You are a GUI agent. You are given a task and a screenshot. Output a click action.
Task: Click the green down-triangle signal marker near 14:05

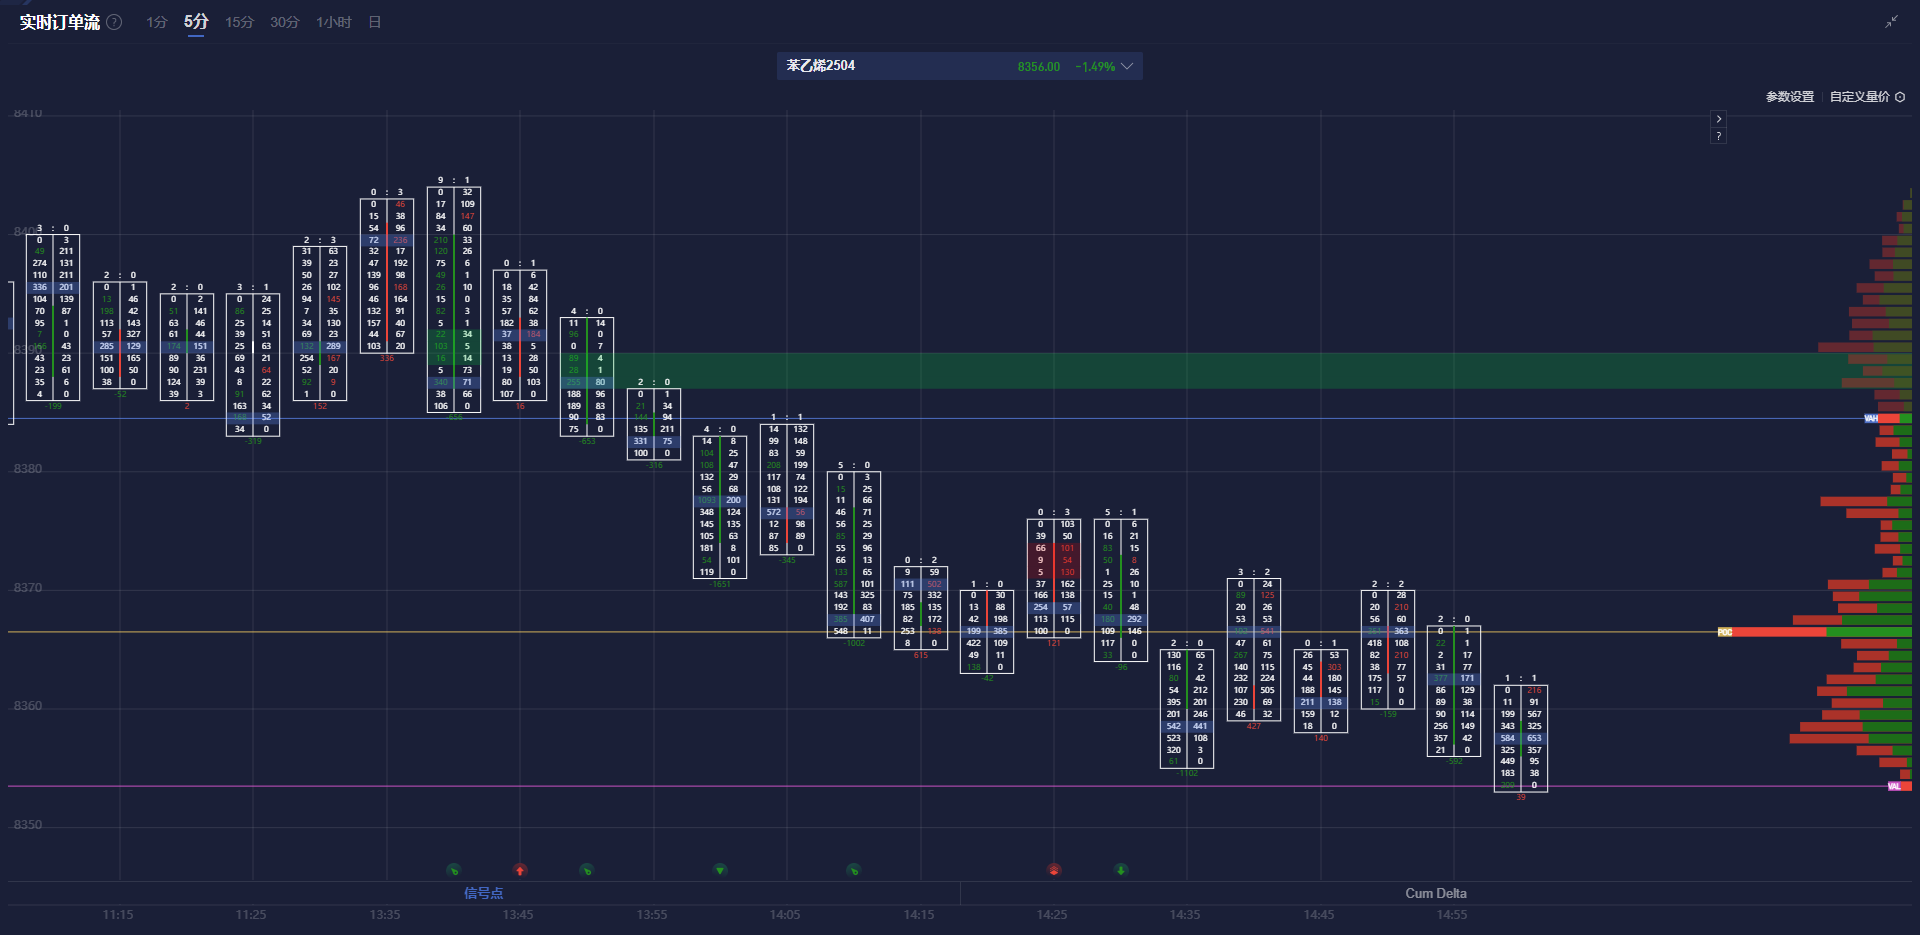click(720, 870)
